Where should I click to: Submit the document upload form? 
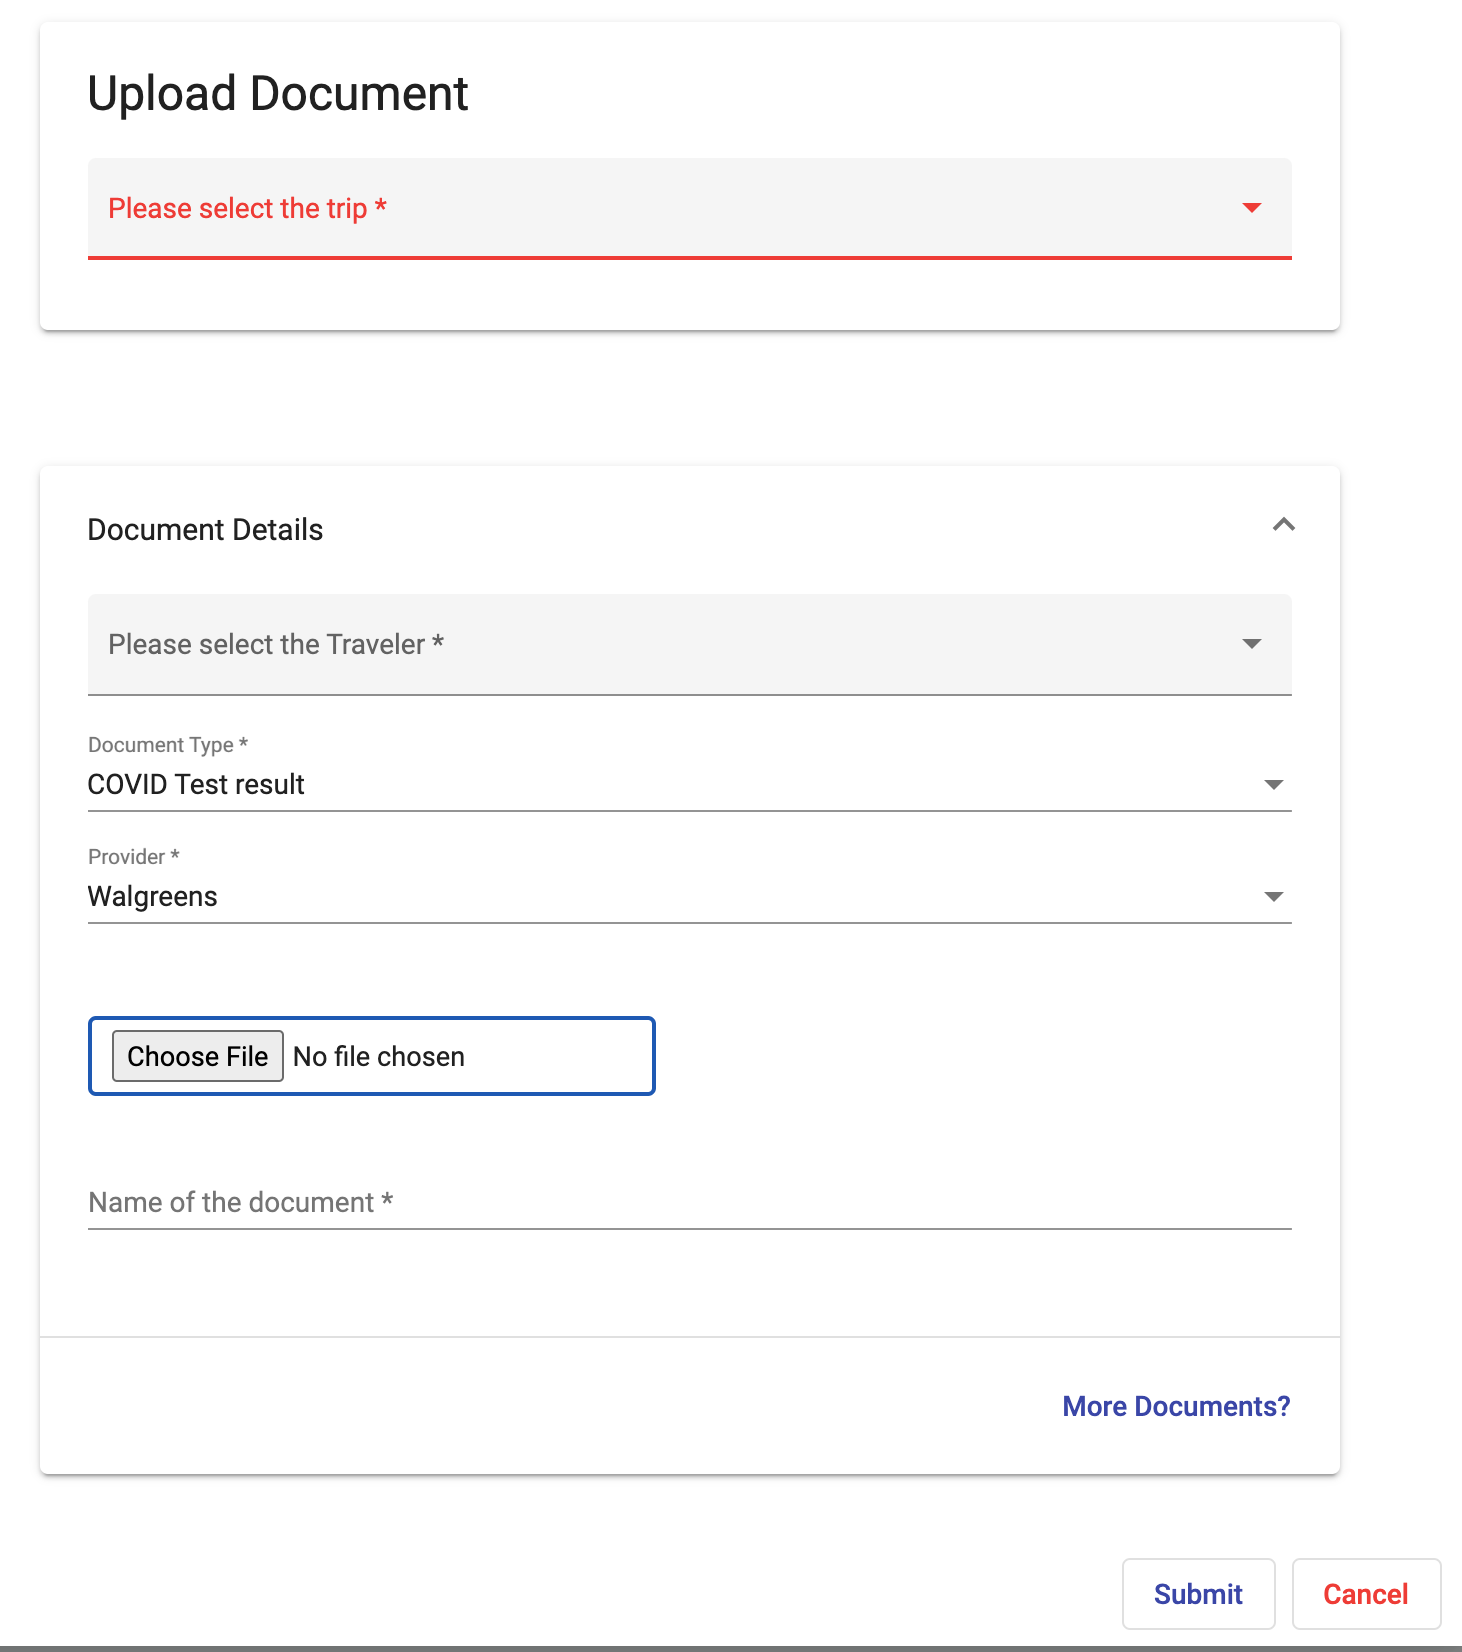pyautogui.click(x=1198, y=1594)
